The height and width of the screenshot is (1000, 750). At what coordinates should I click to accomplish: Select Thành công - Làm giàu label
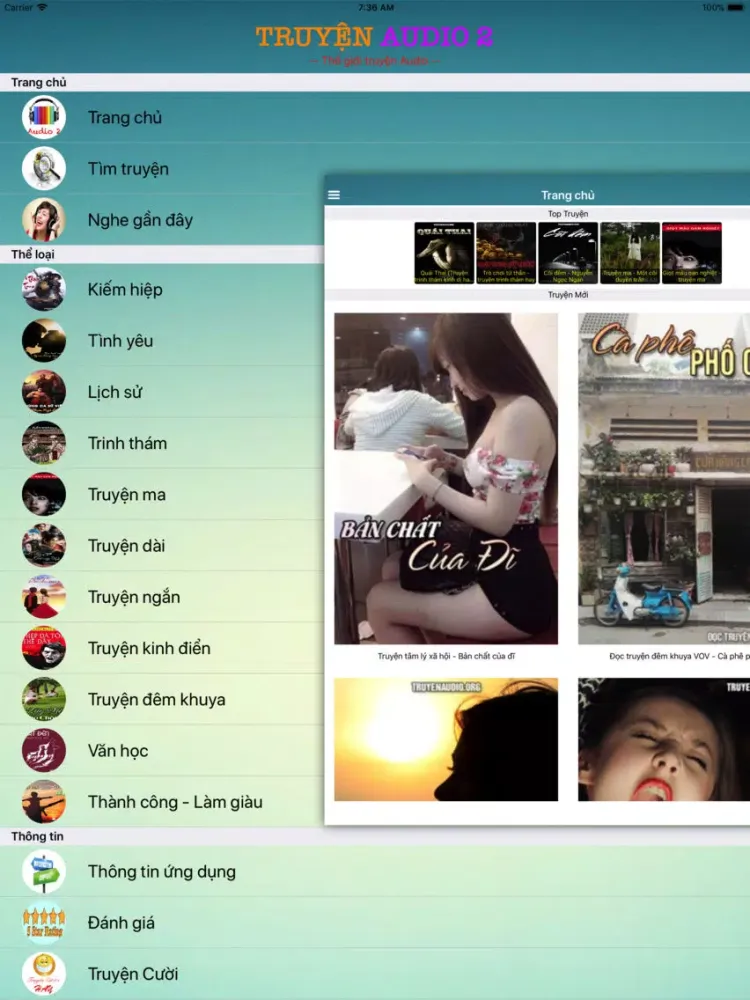click(175, 802)
